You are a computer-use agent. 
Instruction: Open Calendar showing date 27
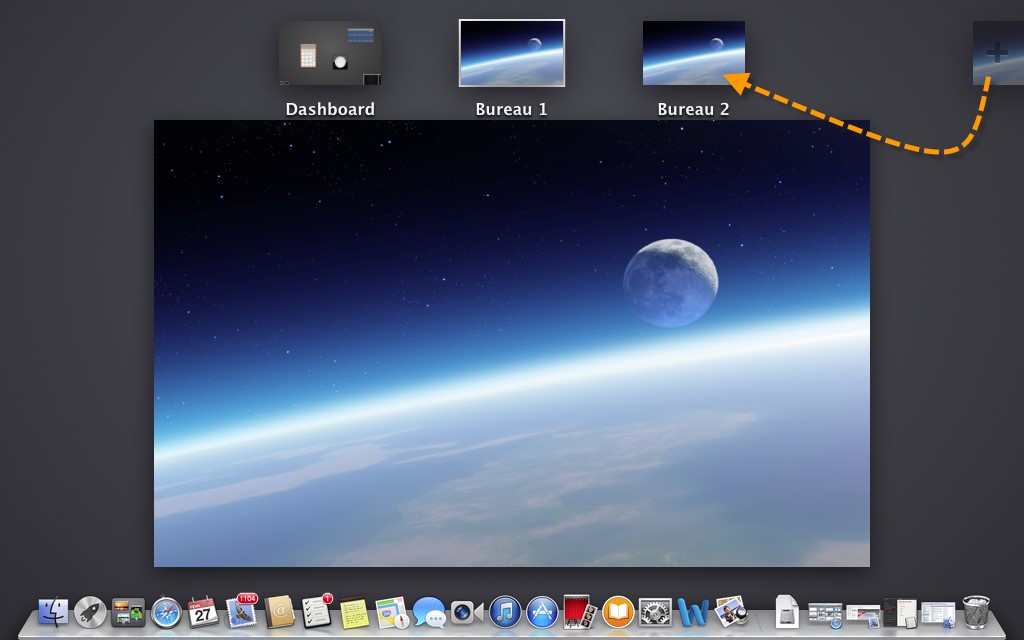203,611
